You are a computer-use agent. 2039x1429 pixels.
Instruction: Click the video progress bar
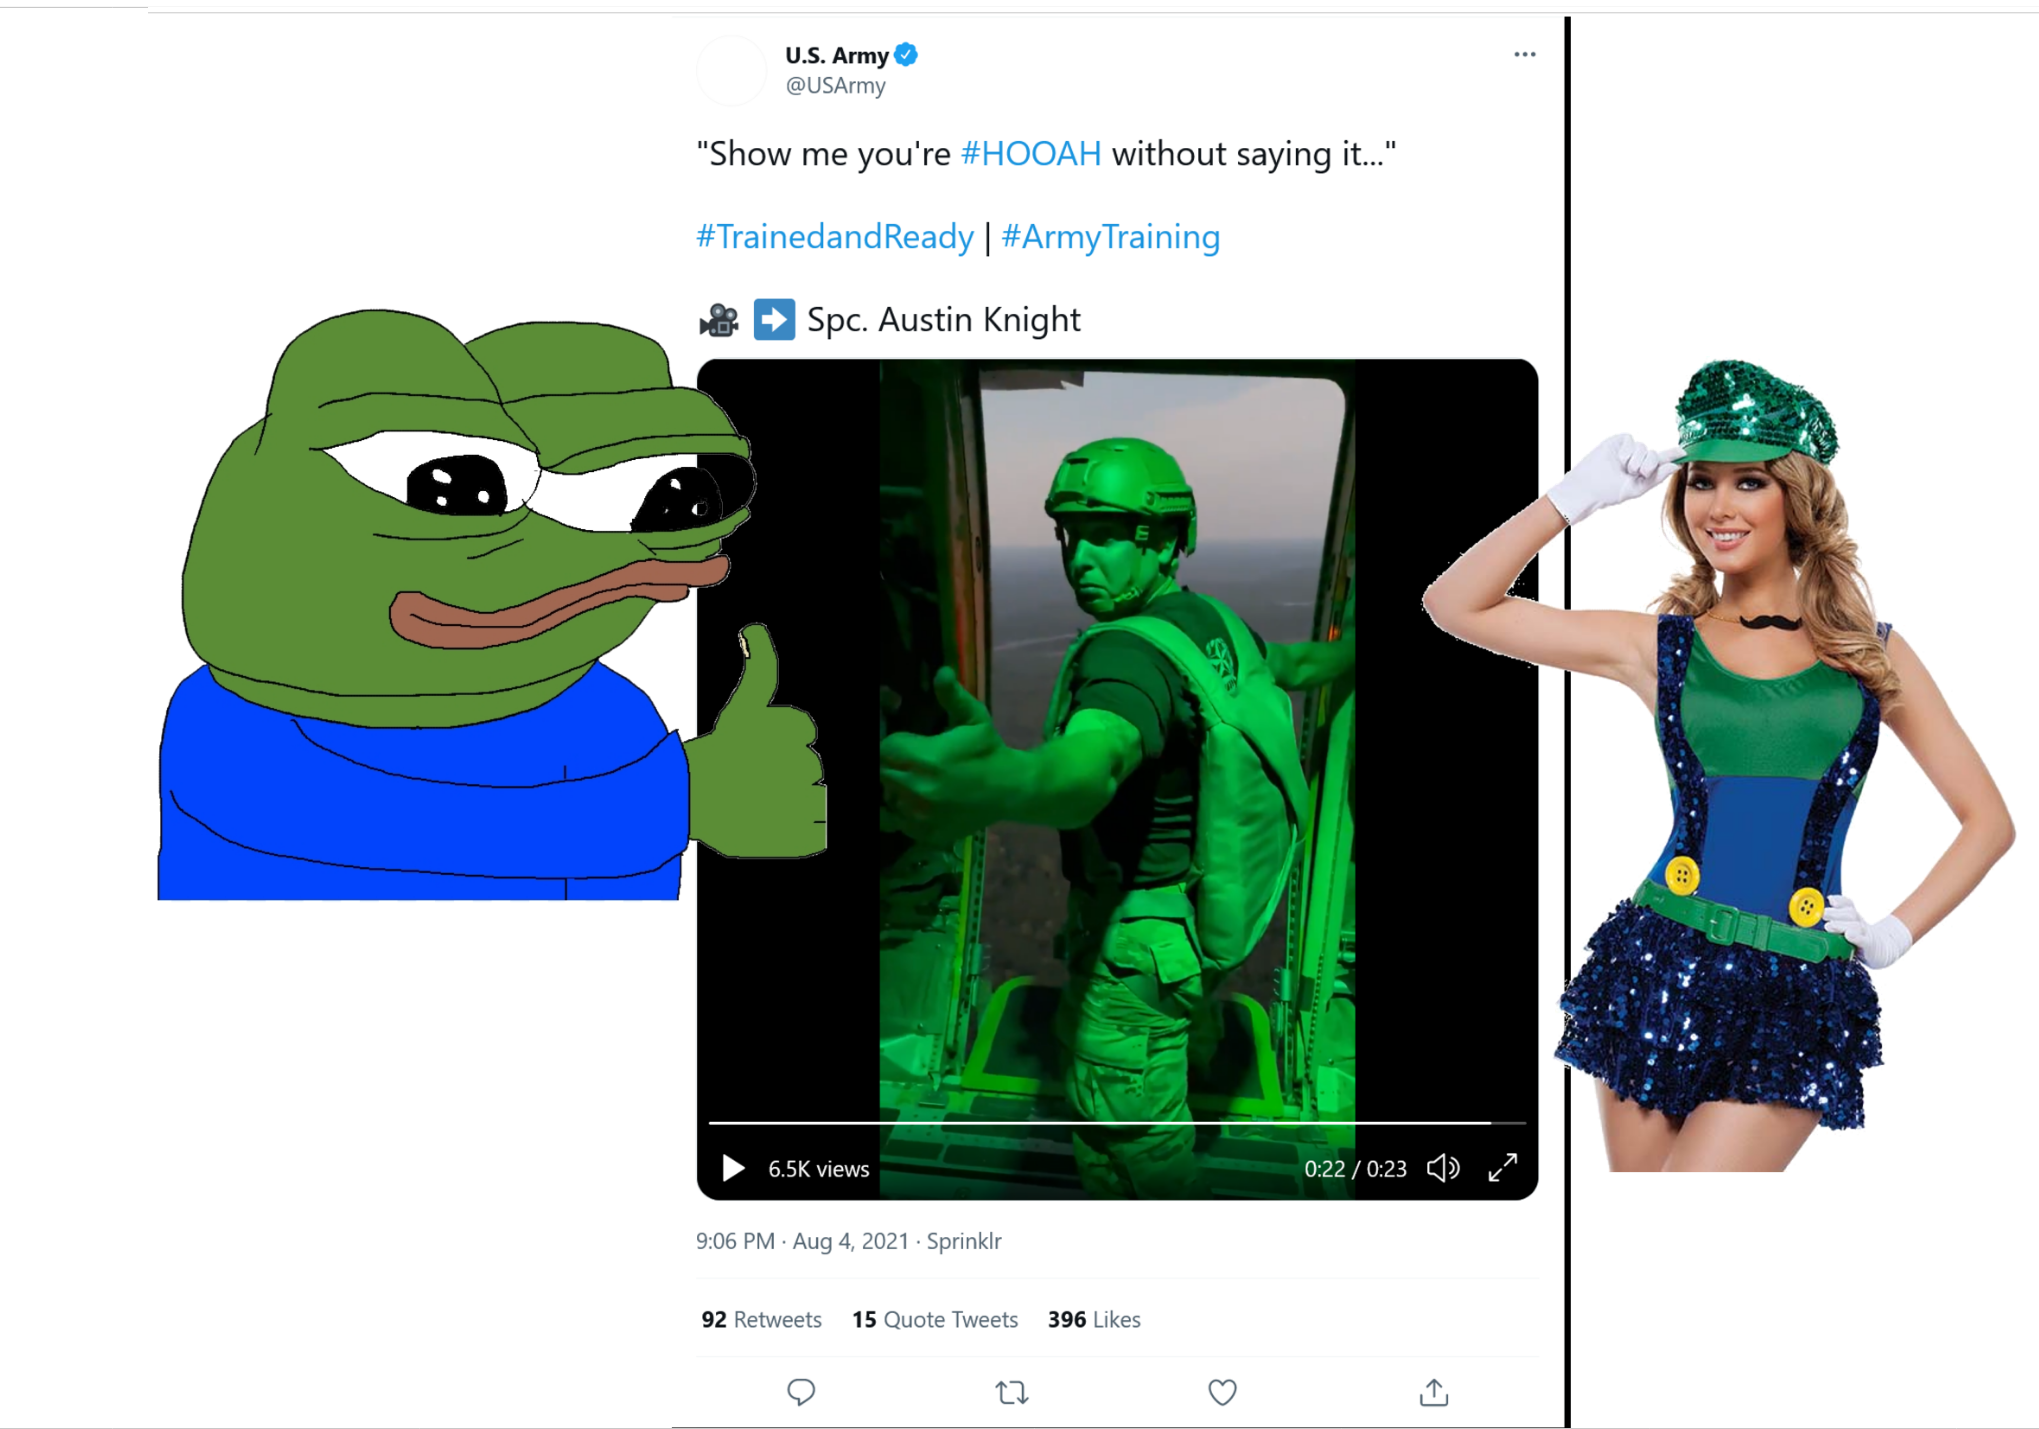[1117, 1124]
